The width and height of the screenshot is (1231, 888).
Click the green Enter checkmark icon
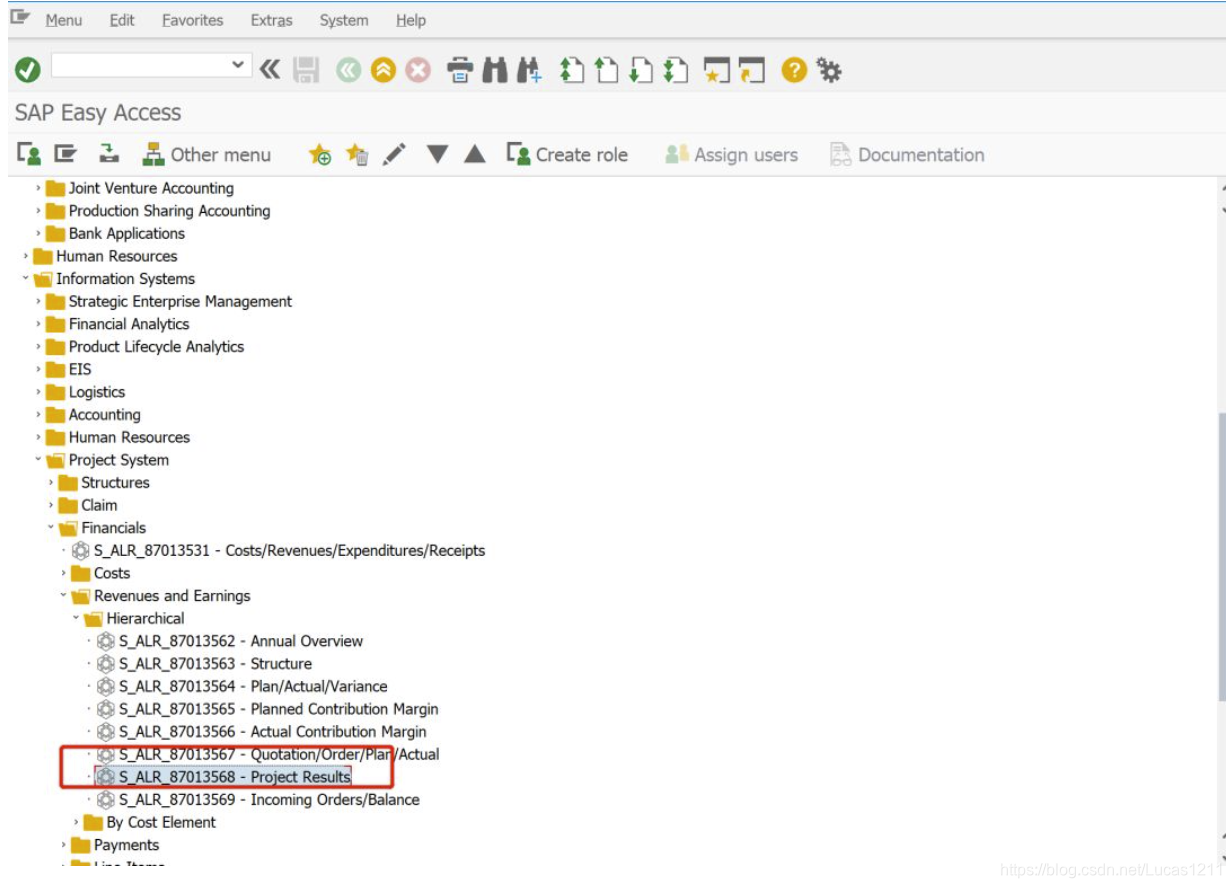tap(28, 70)
